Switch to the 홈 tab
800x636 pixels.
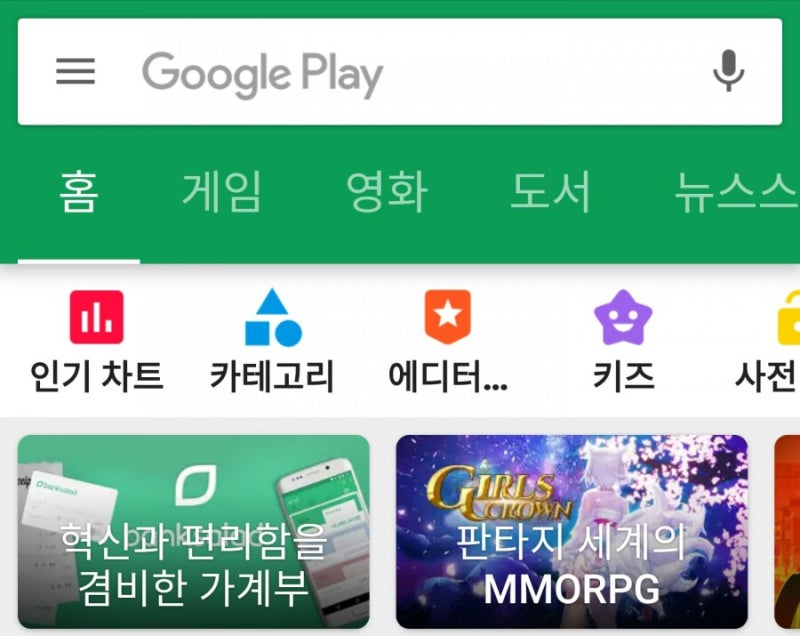[79, 192]
